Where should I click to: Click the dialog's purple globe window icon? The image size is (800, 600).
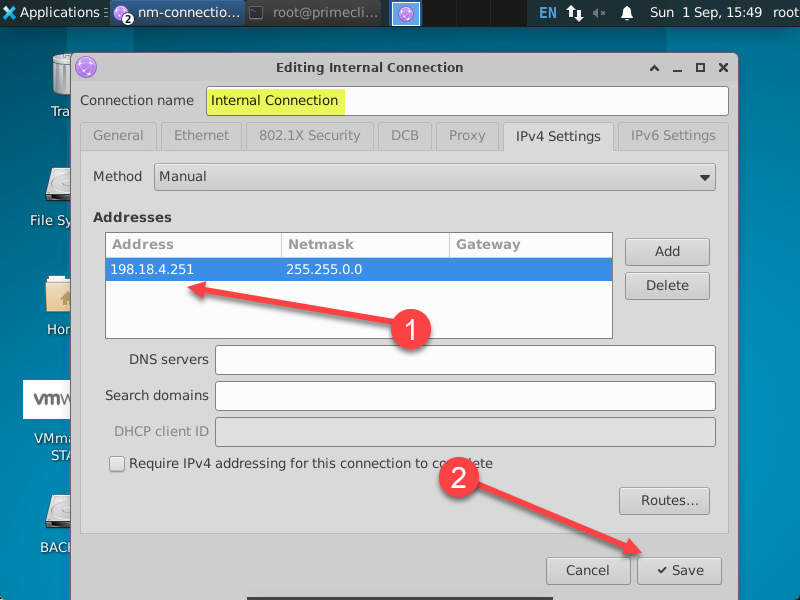tap(86, 67)
